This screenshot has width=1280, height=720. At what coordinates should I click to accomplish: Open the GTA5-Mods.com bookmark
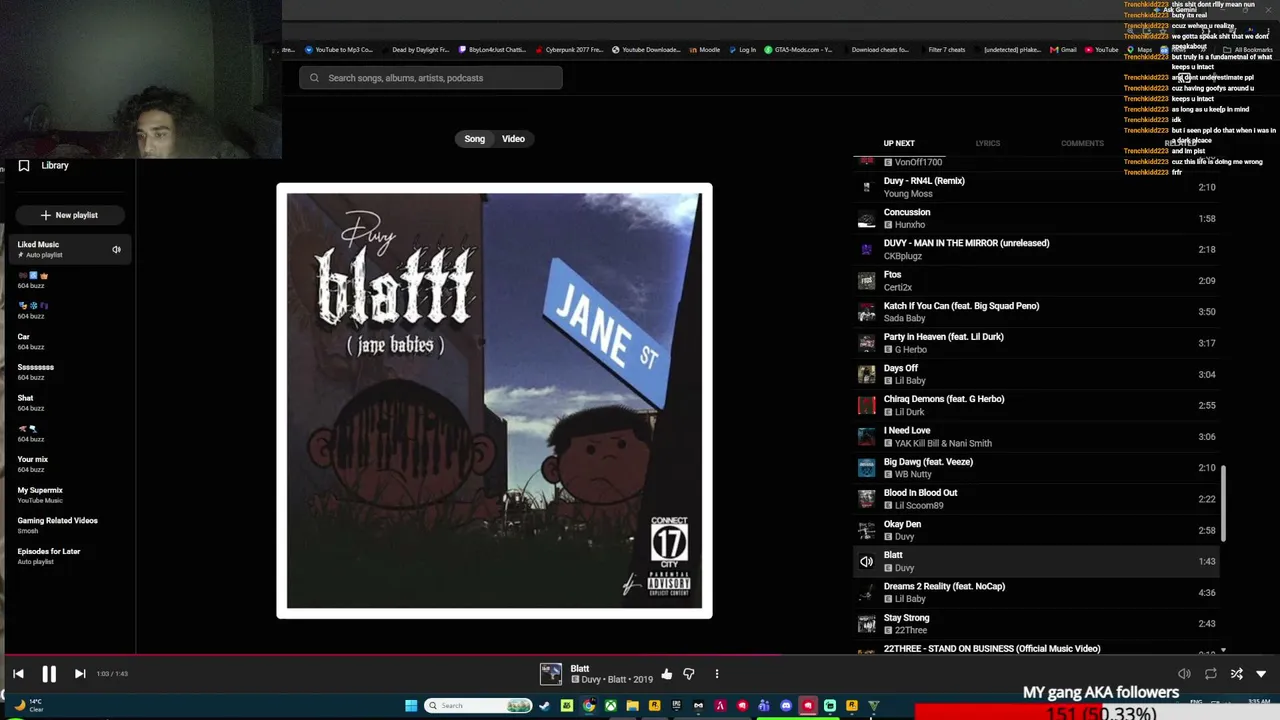click(x=799, y=50)
